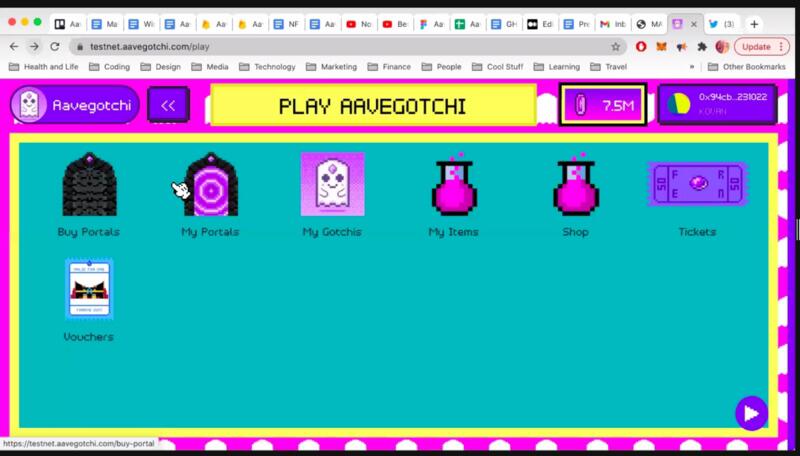Image resolution: width=800 pixels, height=456 pixels.
Task: Open the Cool Stuff bookmarks folder
Action: (x=498, y=67)
